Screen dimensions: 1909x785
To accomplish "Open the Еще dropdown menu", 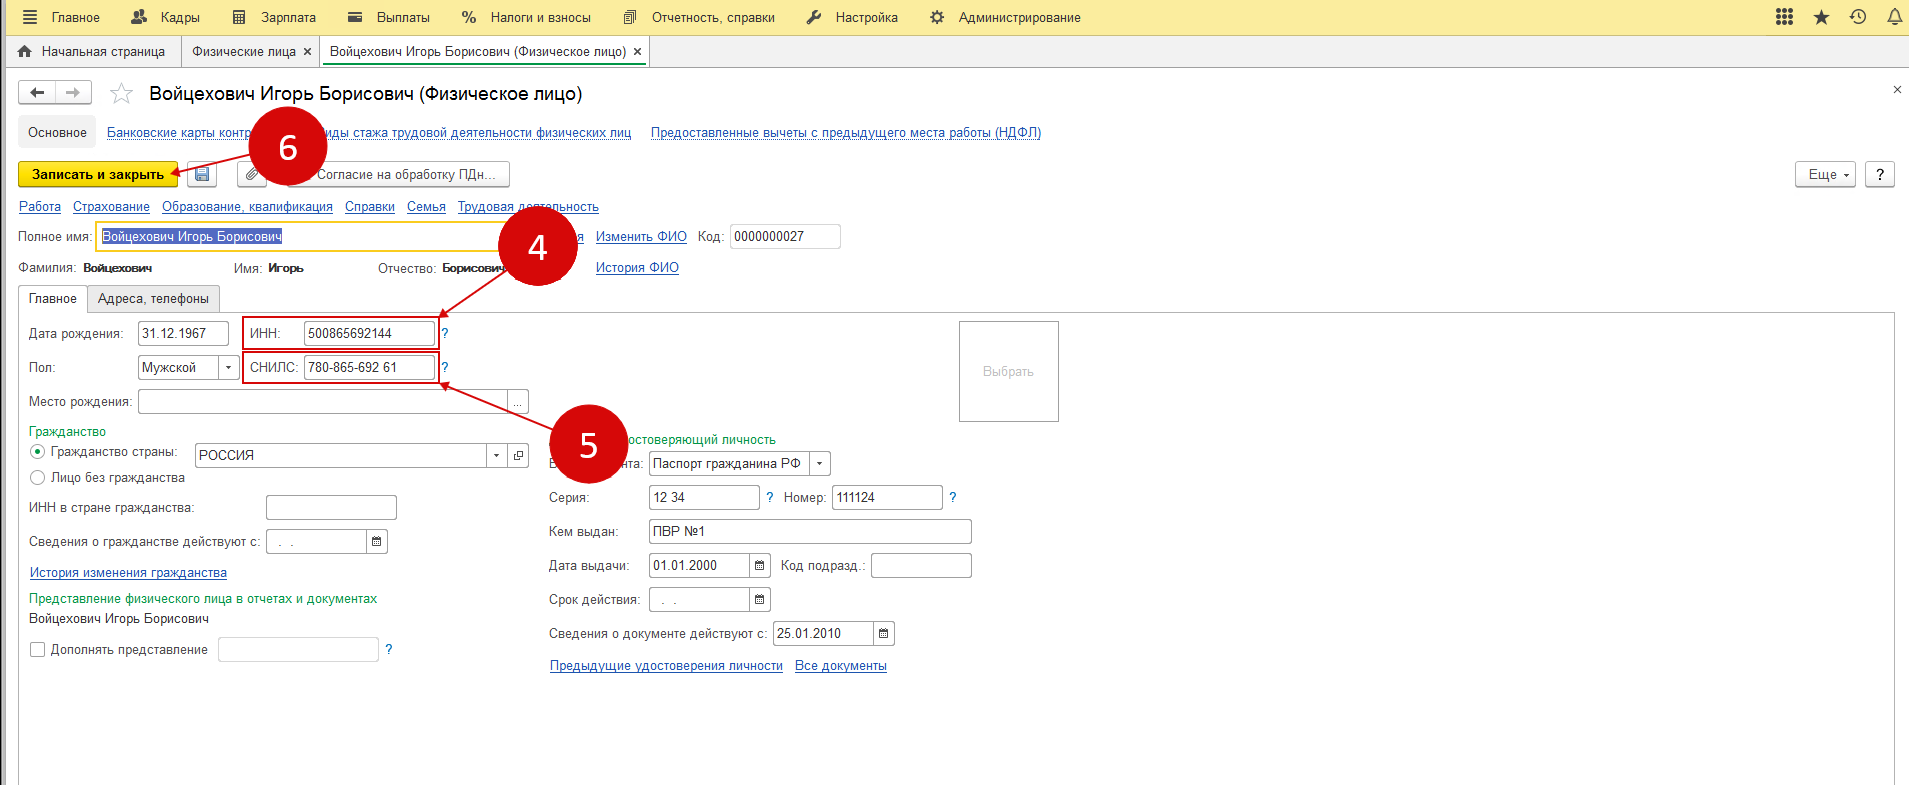I will (1826, 174).
